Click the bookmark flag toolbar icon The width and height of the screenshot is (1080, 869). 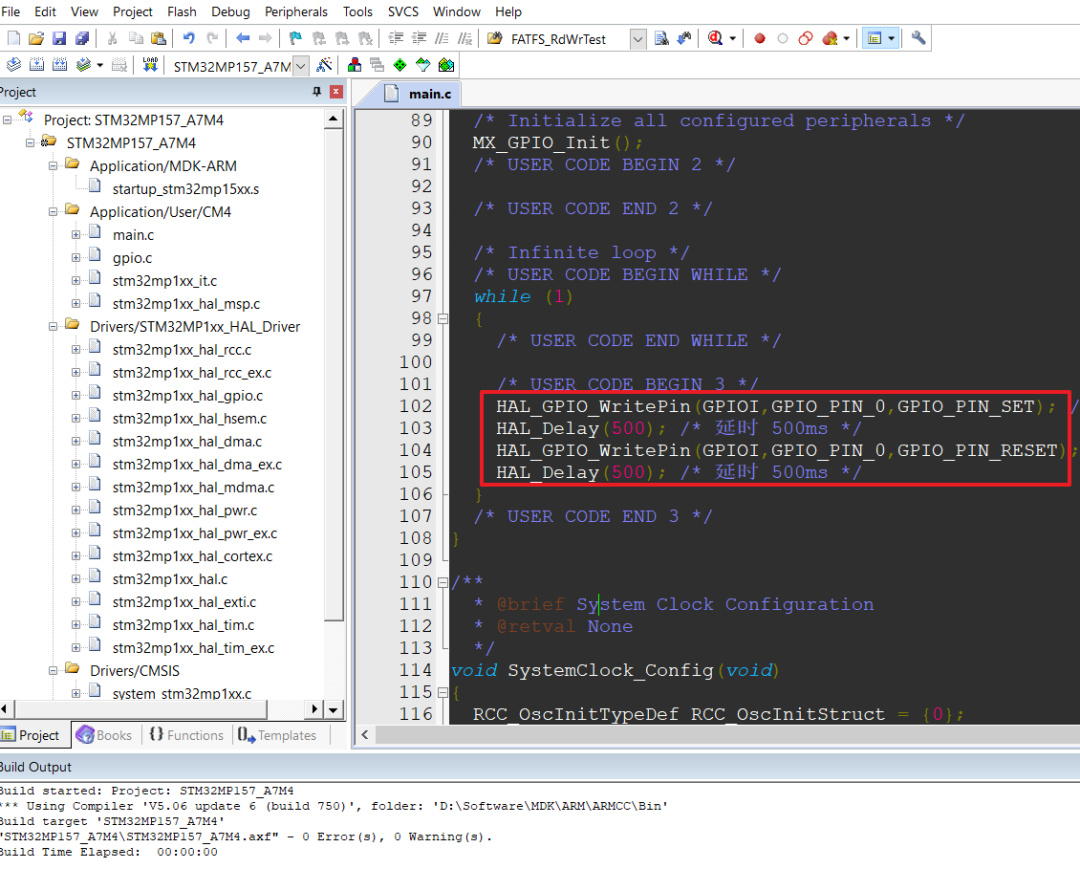click(295, 39)
